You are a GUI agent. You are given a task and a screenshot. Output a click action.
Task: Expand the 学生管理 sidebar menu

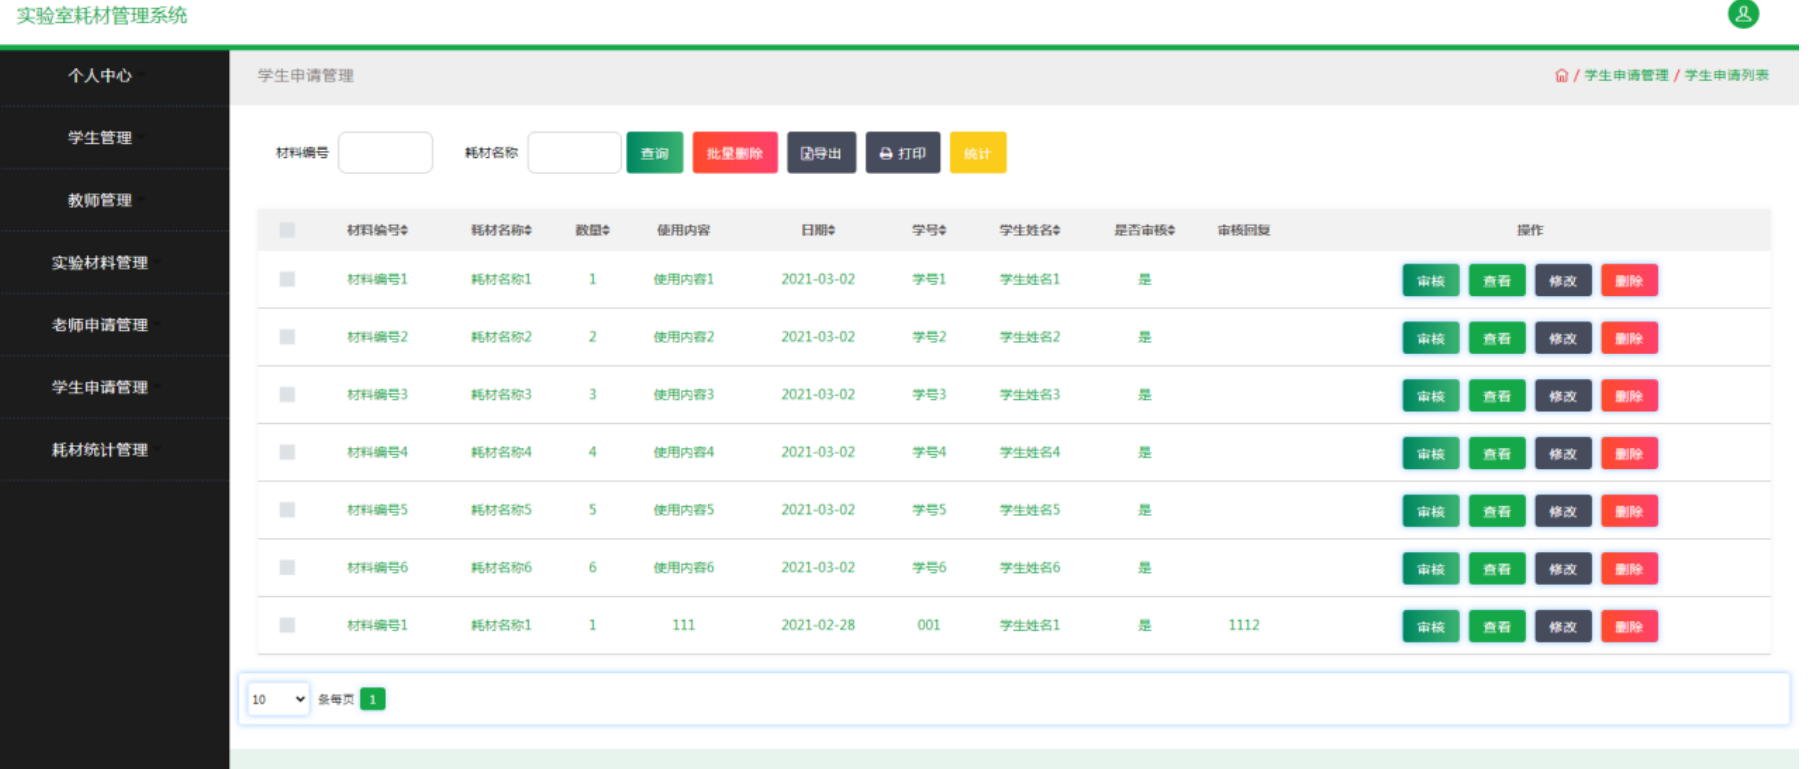click(x=100, y=138)
